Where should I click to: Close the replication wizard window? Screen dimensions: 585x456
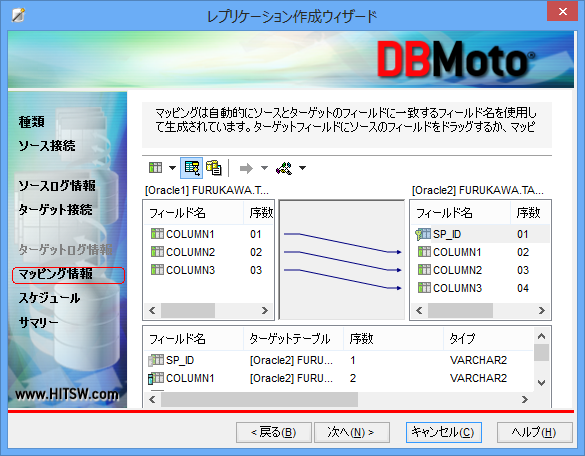click(563, 12)
